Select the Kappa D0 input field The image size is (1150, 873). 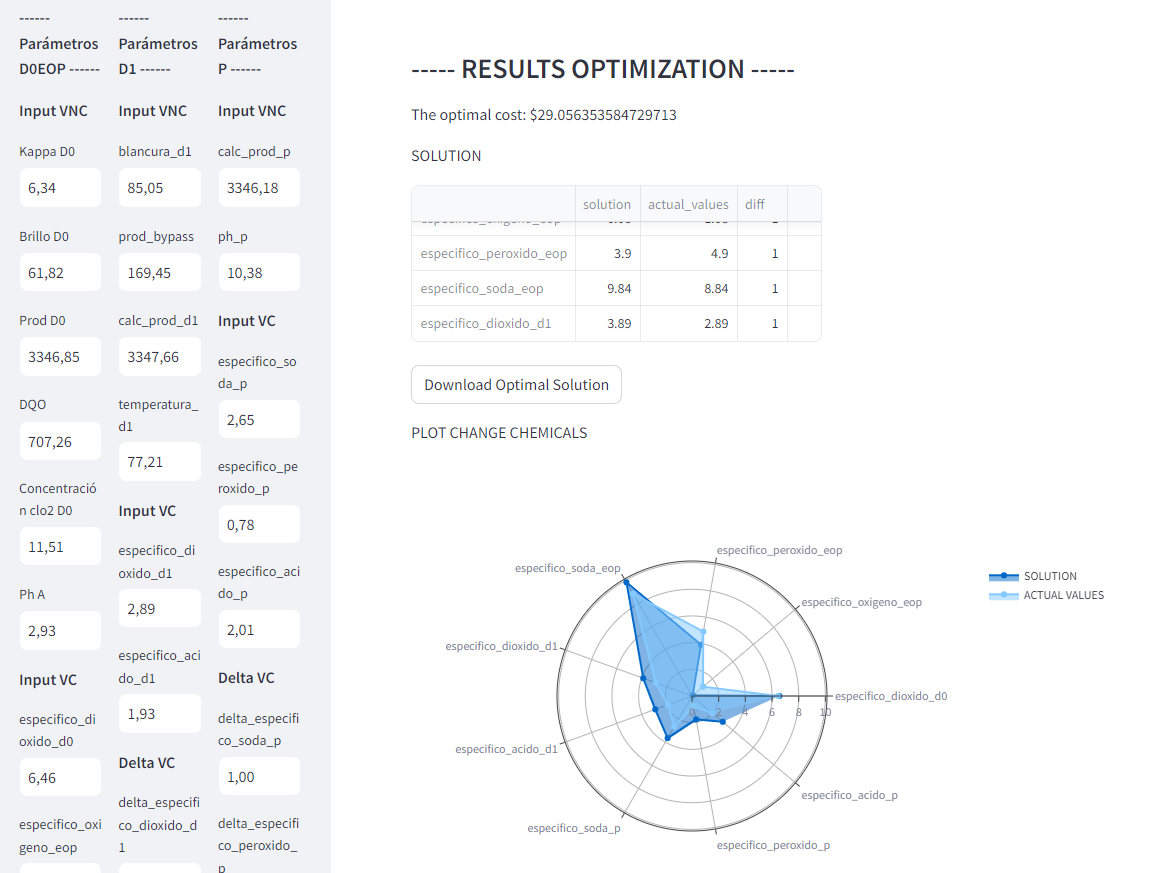click(60, 187)
